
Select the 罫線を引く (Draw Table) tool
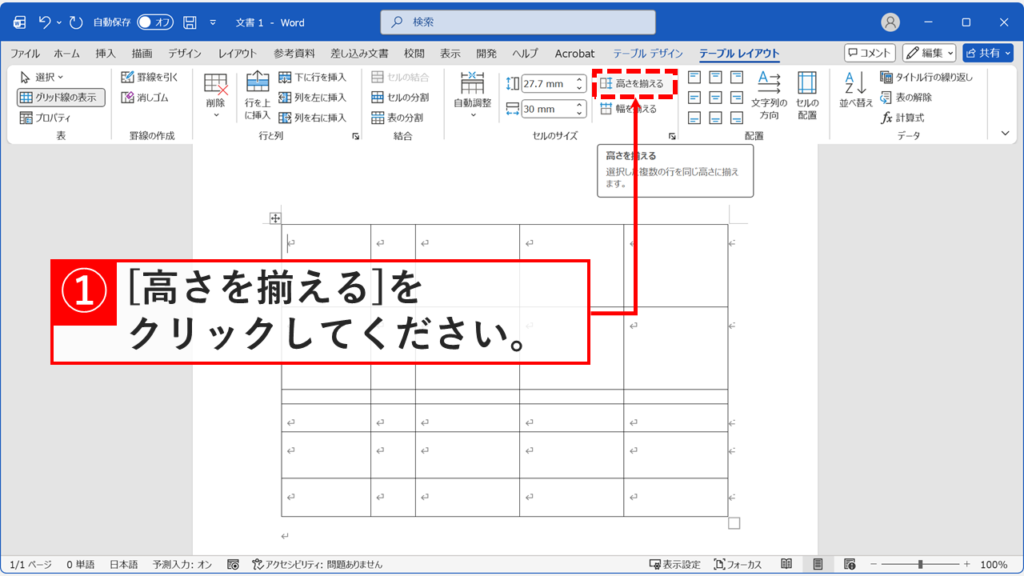click(147, 75)
